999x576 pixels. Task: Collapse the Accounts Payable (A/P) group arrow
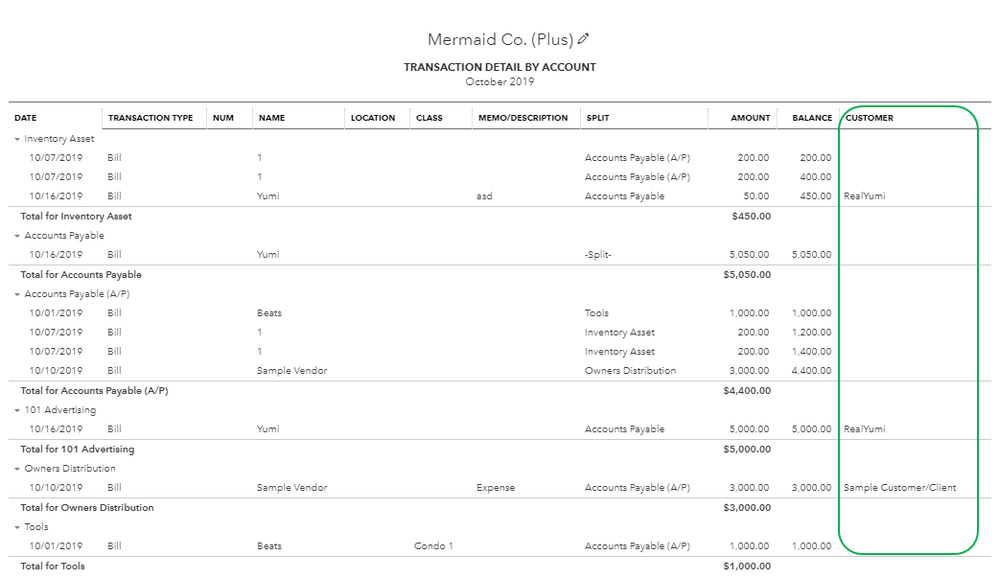pyautogui.click(x=17, y=294)
